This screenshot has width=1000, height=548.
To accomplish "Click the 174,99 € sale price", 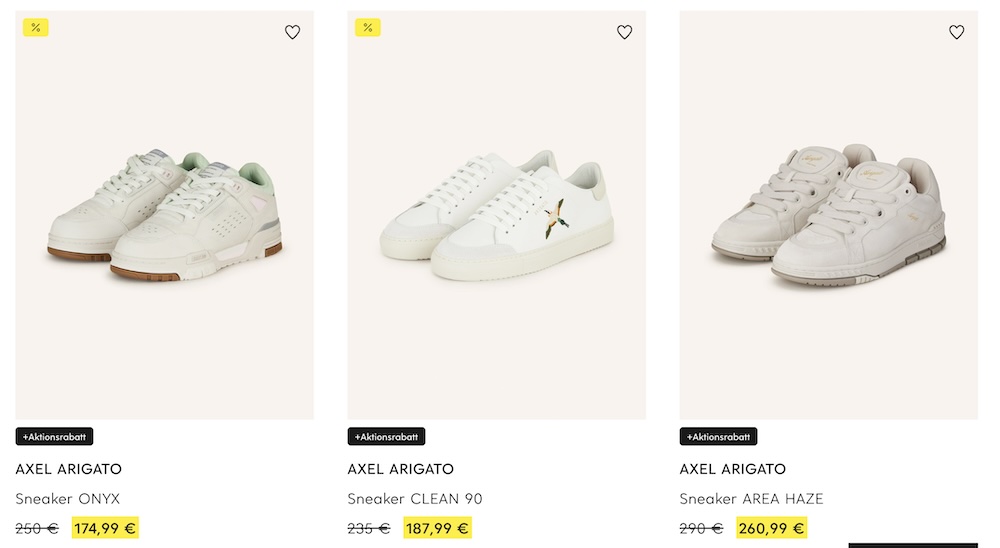I will point(105,528).
